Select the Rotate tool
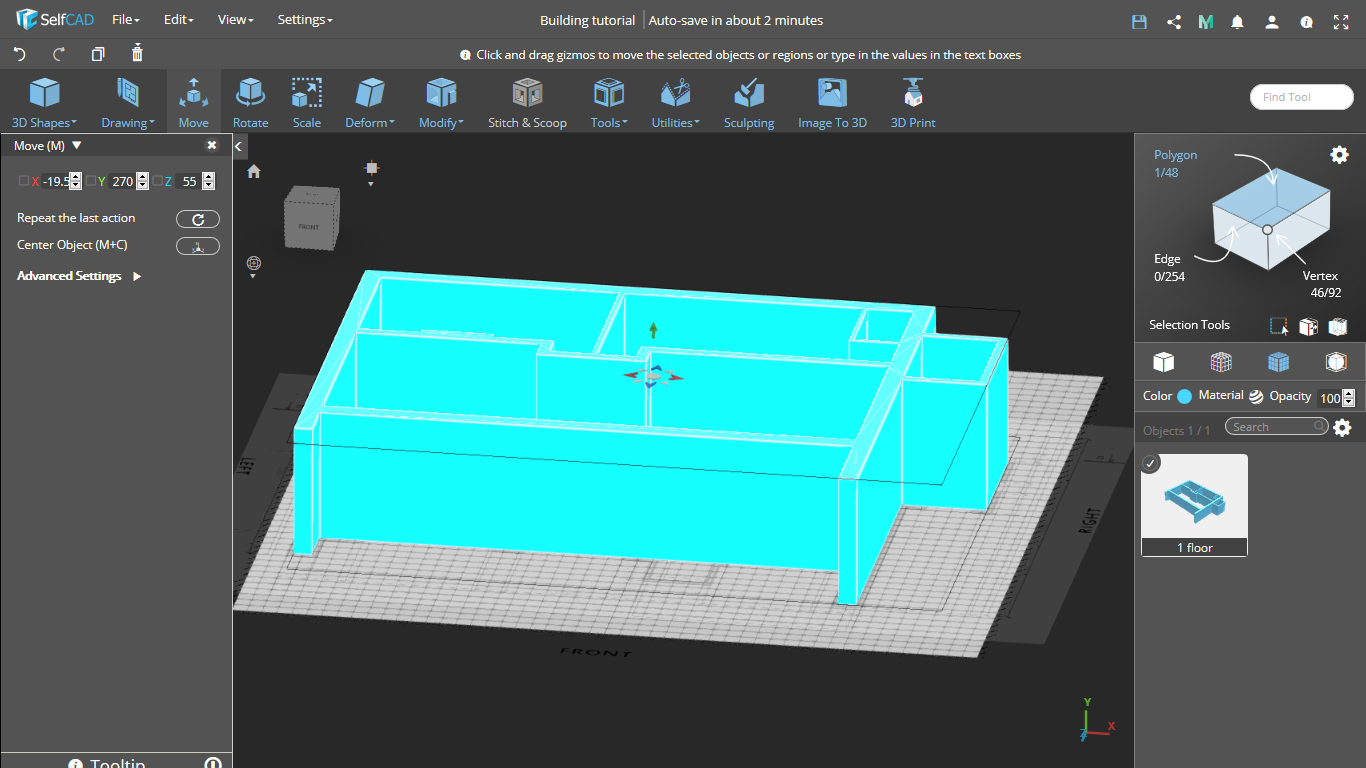Viewport: 1366px width, 768px height. pos(250,103)
